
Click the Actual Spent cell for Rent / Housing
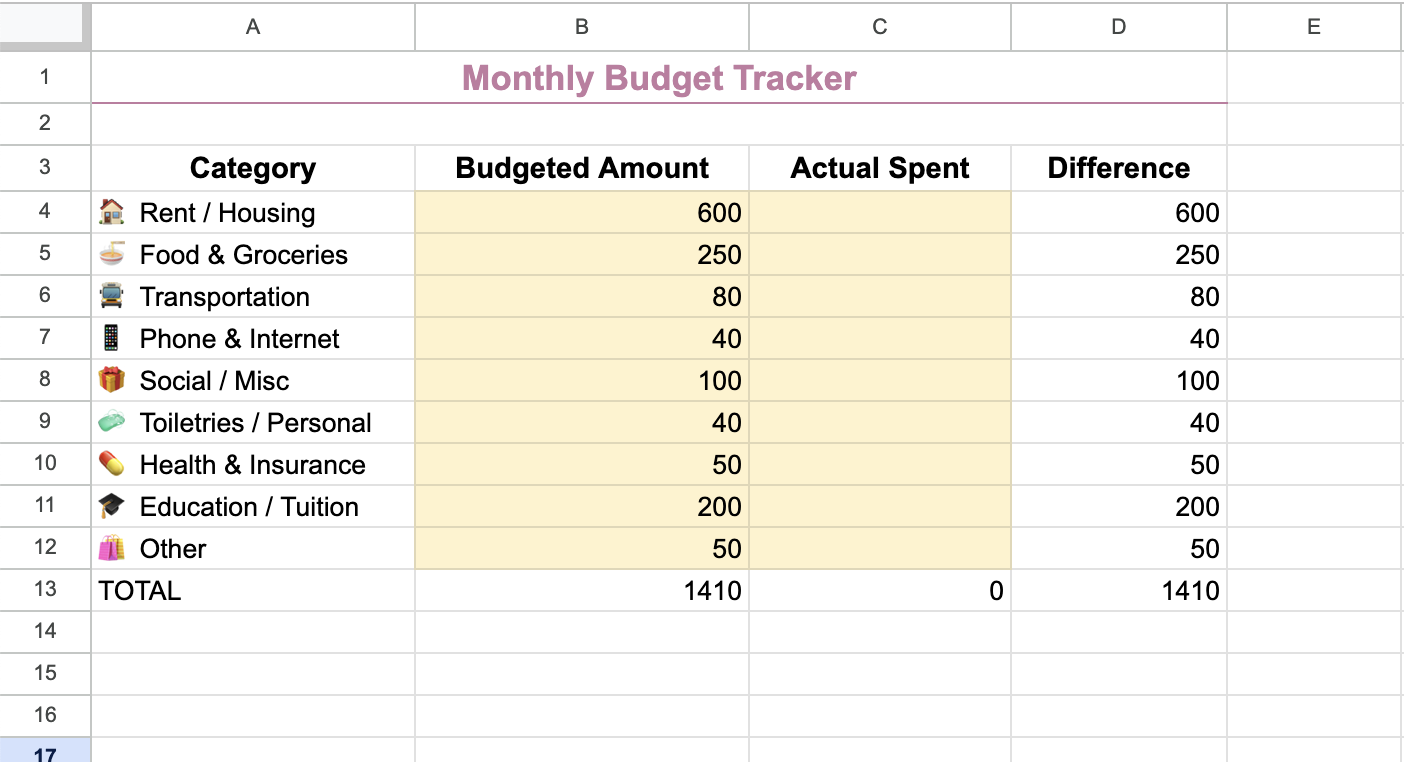879,212
